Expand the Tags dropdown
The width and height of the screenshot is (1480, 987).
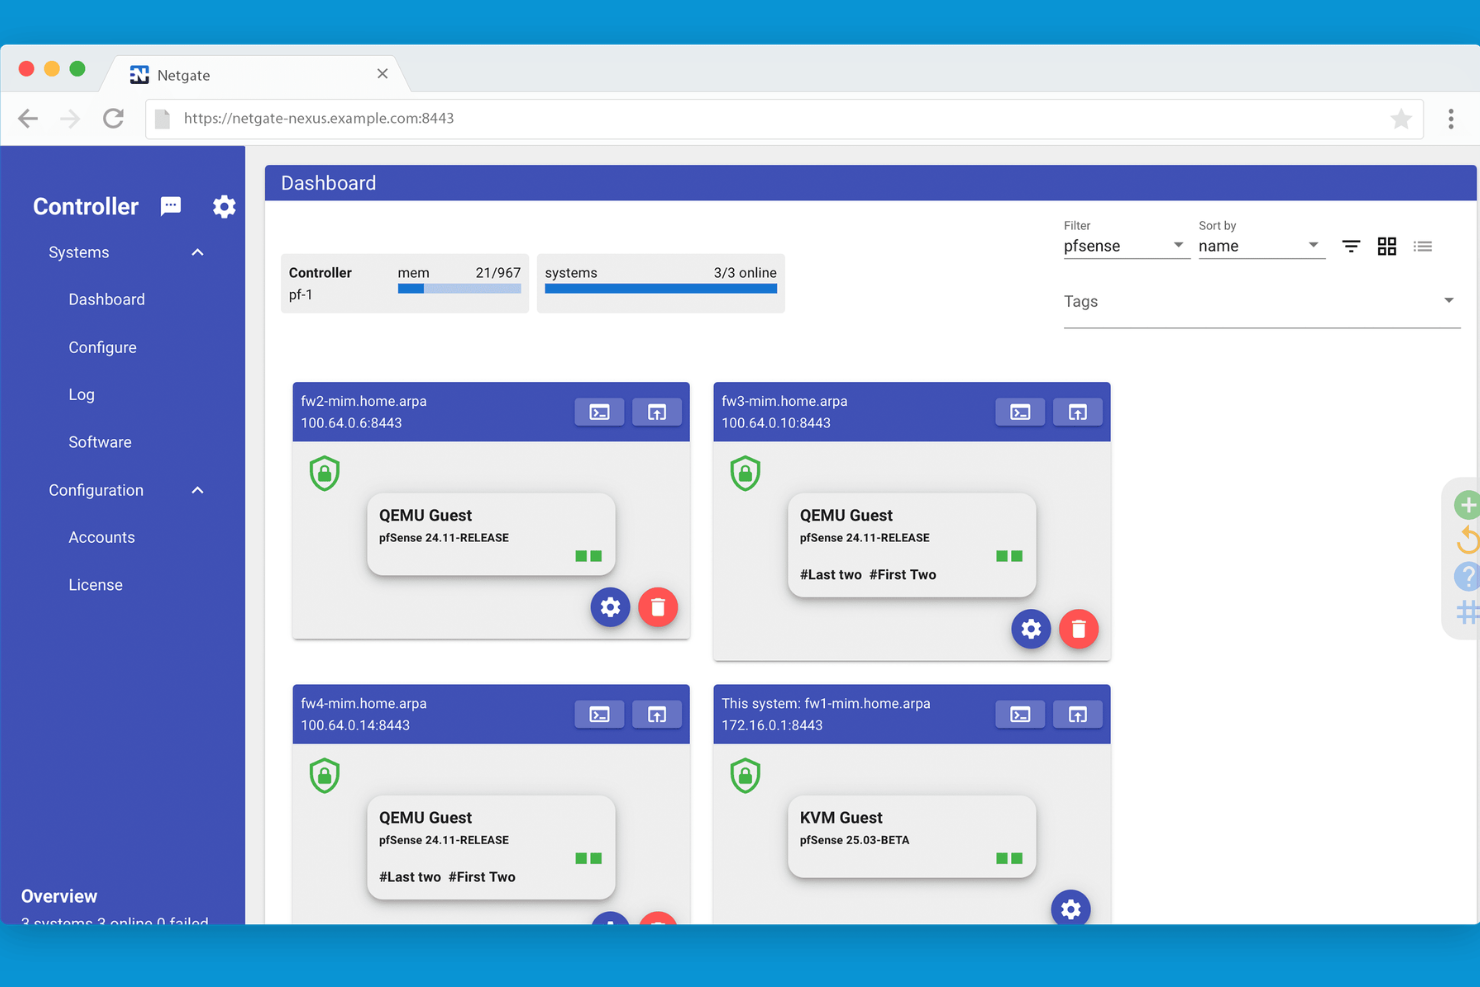(1262, 302)
